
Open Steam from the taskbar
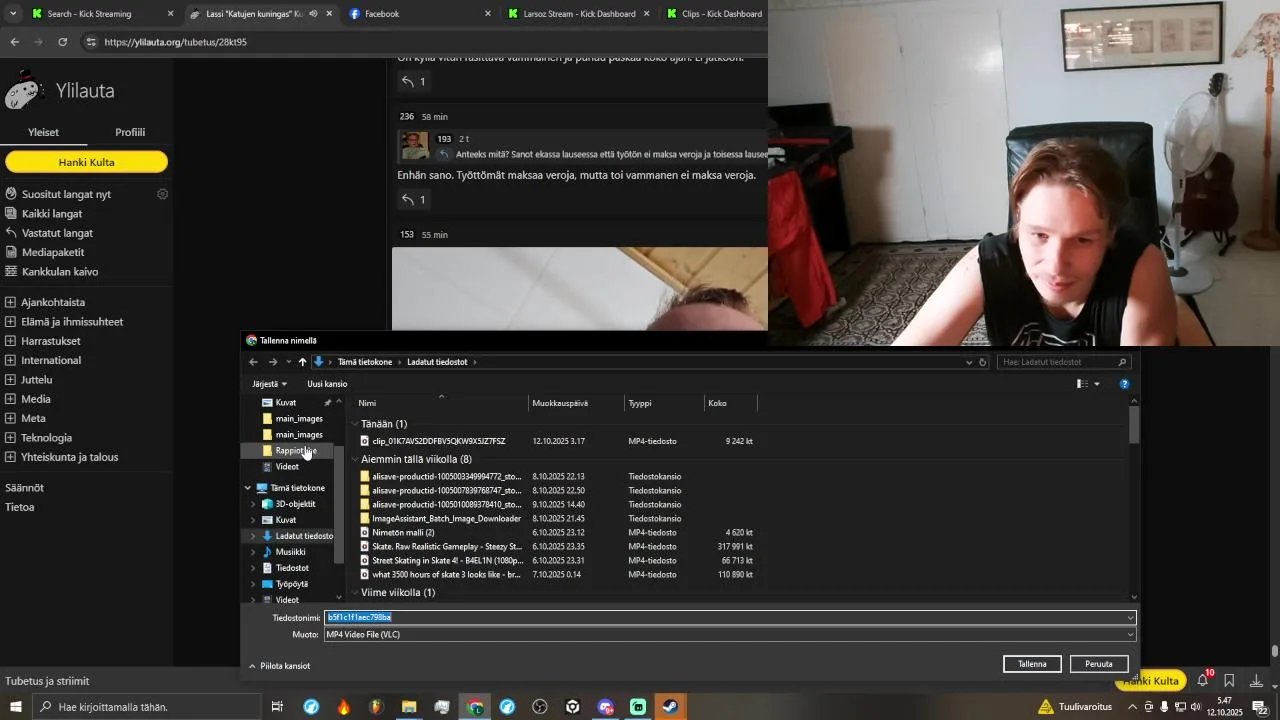(x=670, y=707)
